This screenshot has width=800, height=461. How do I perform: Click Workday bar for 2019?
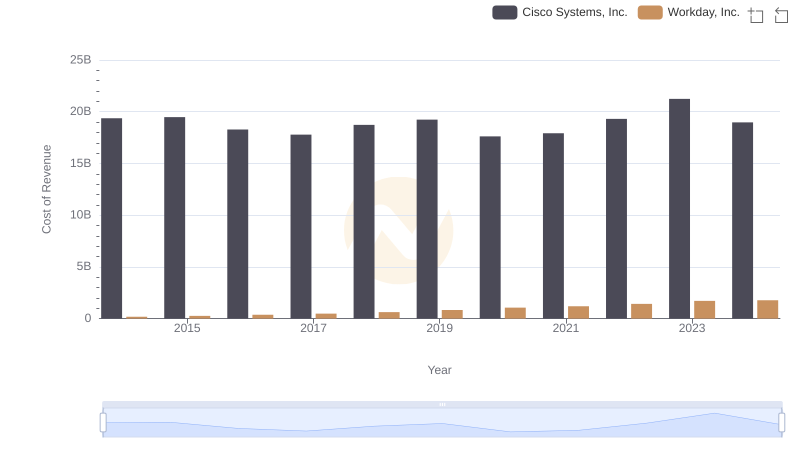point(452,314)
